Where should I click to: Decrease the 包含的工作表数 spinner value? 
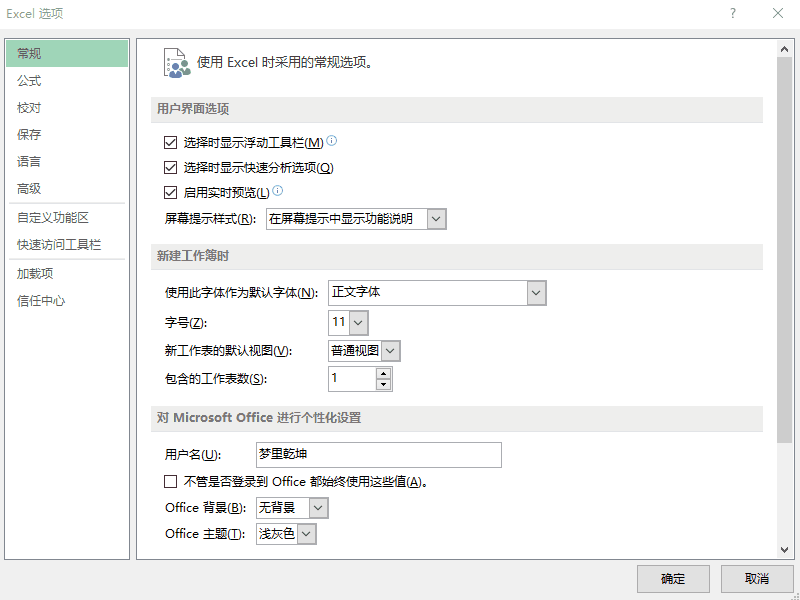click(x=384, y=385)
